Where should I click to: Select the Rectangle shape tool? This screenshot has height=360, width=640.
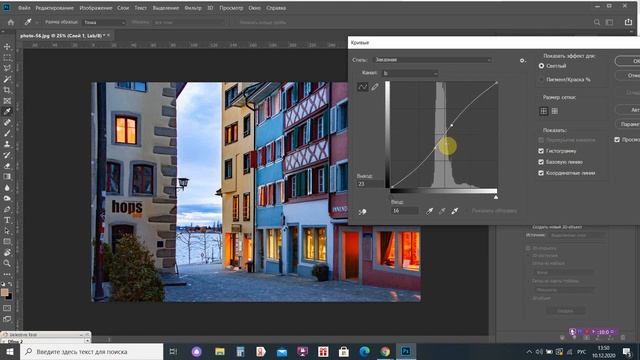pyautogui.click(x=7, y=242)
